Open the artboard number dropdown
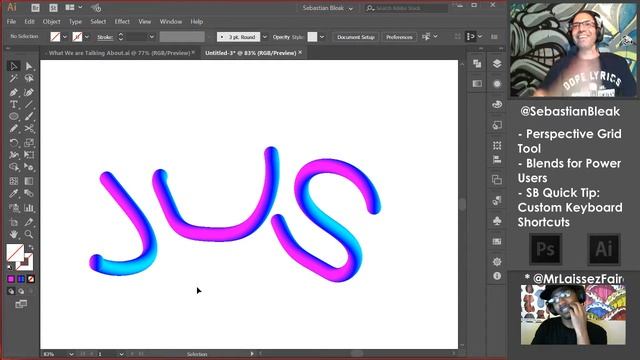640x360 pixels. tap(121, 354)
